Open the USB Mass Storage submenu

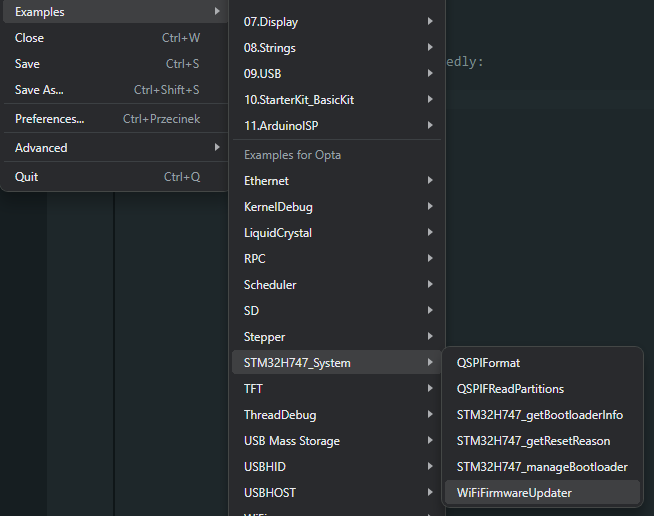[x=337, y=441]
